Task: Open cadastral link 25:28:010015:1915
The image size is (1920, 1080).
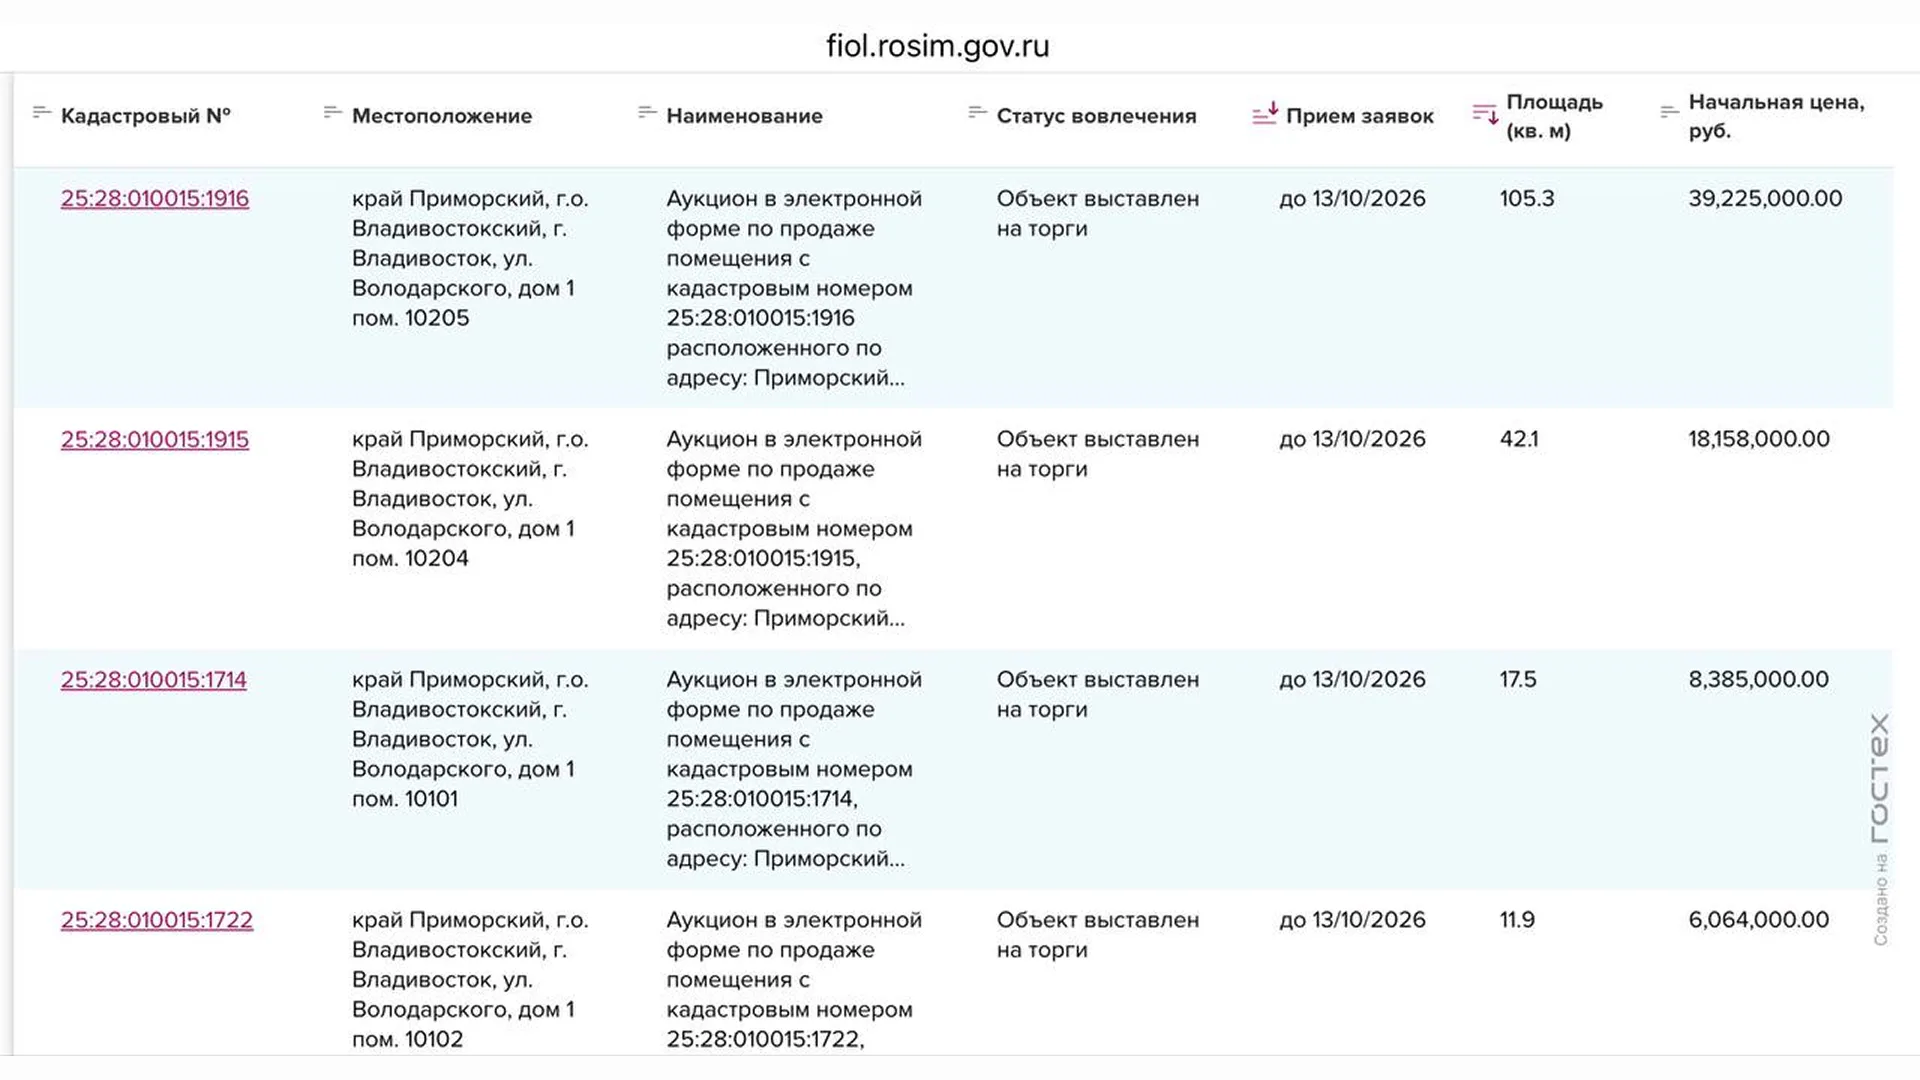Action: (x=155, y=439)
